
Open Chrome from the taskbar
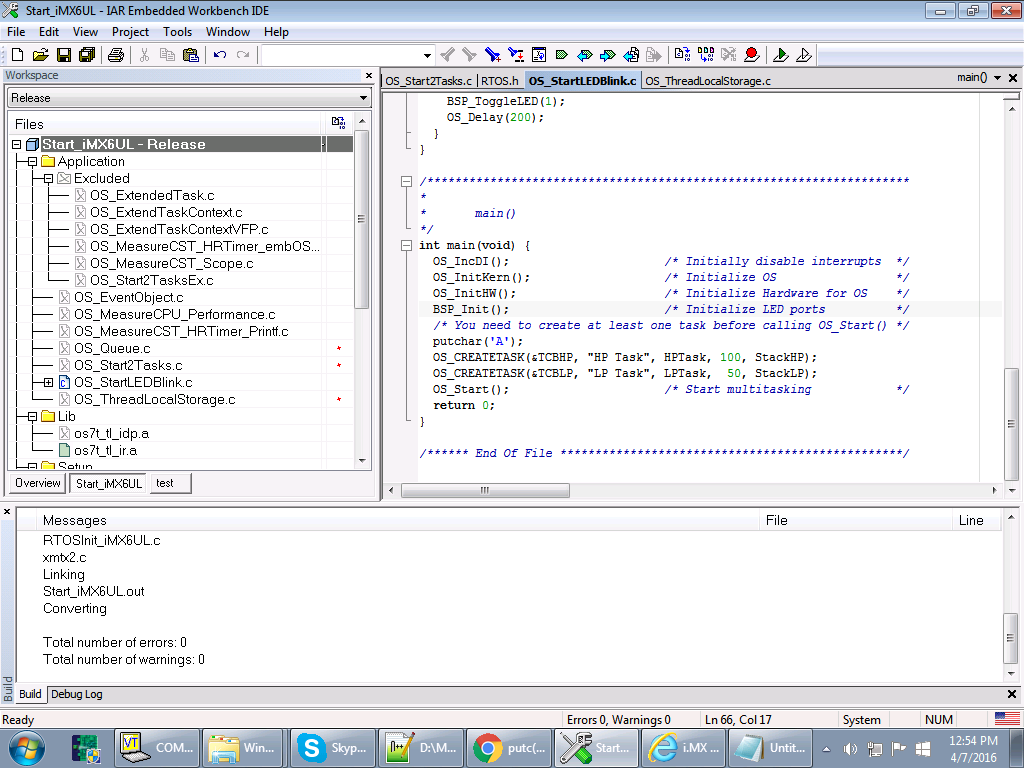pos(509,748)
